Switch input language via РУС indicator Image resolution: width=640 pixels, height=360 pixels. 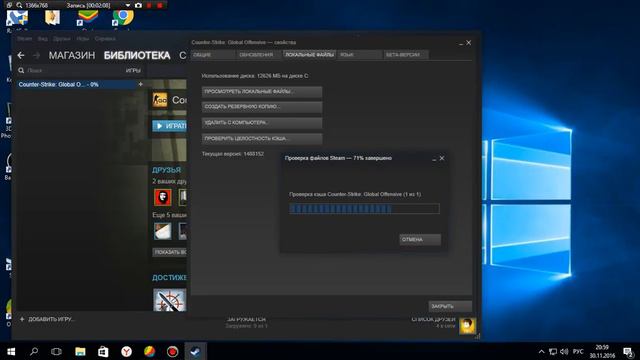pos(578,351)
